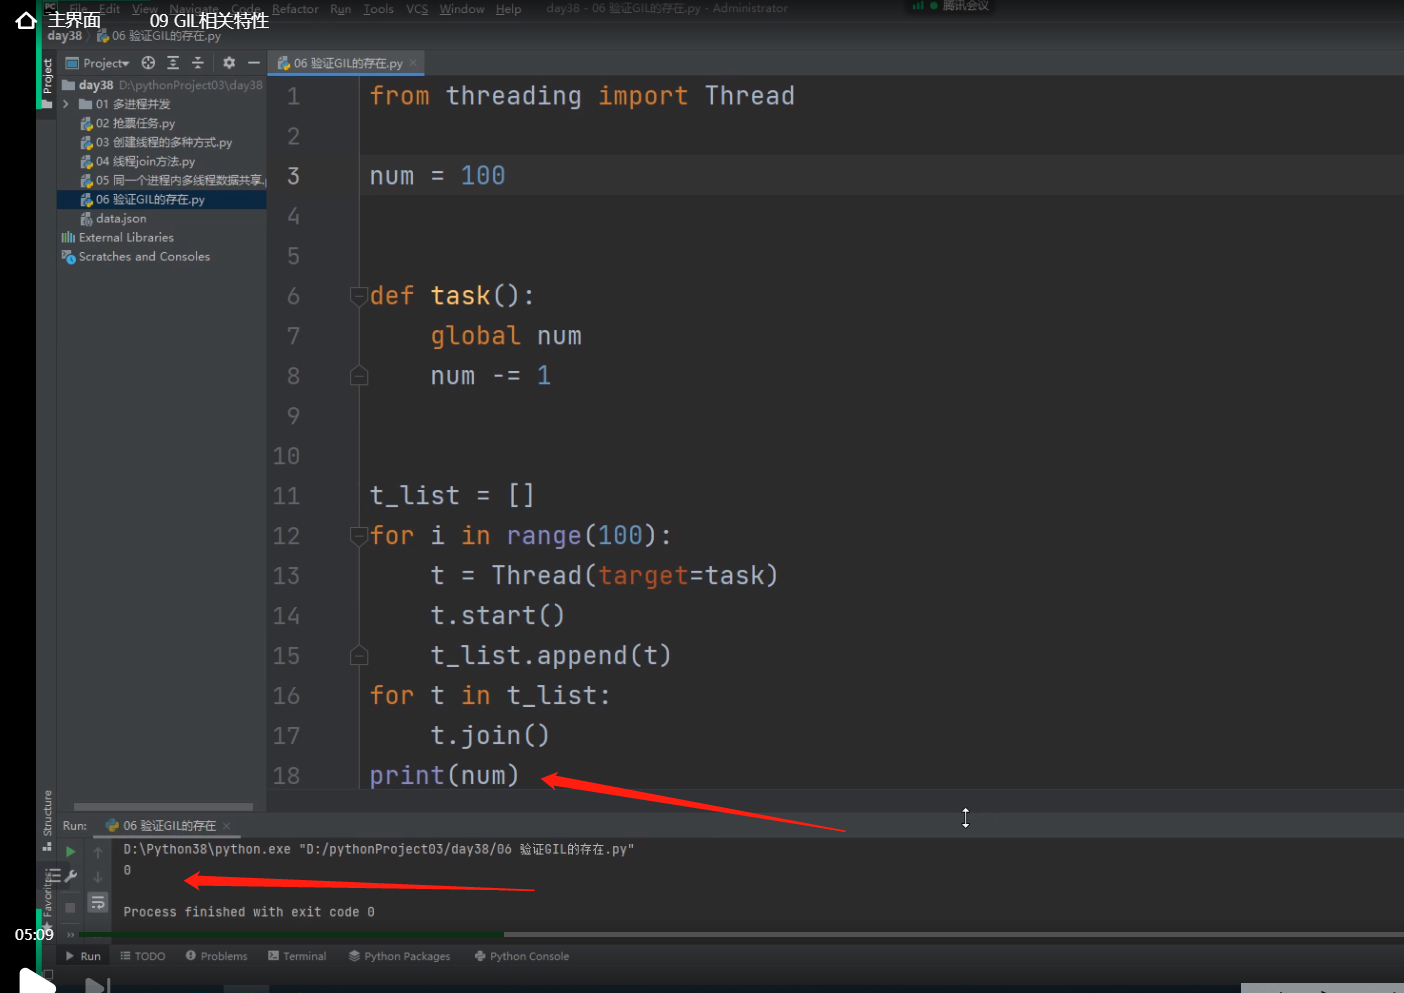Place cursor on 'num = 100' line
The width and height of the screenshot is (1404, 993).
click(437, 176)
